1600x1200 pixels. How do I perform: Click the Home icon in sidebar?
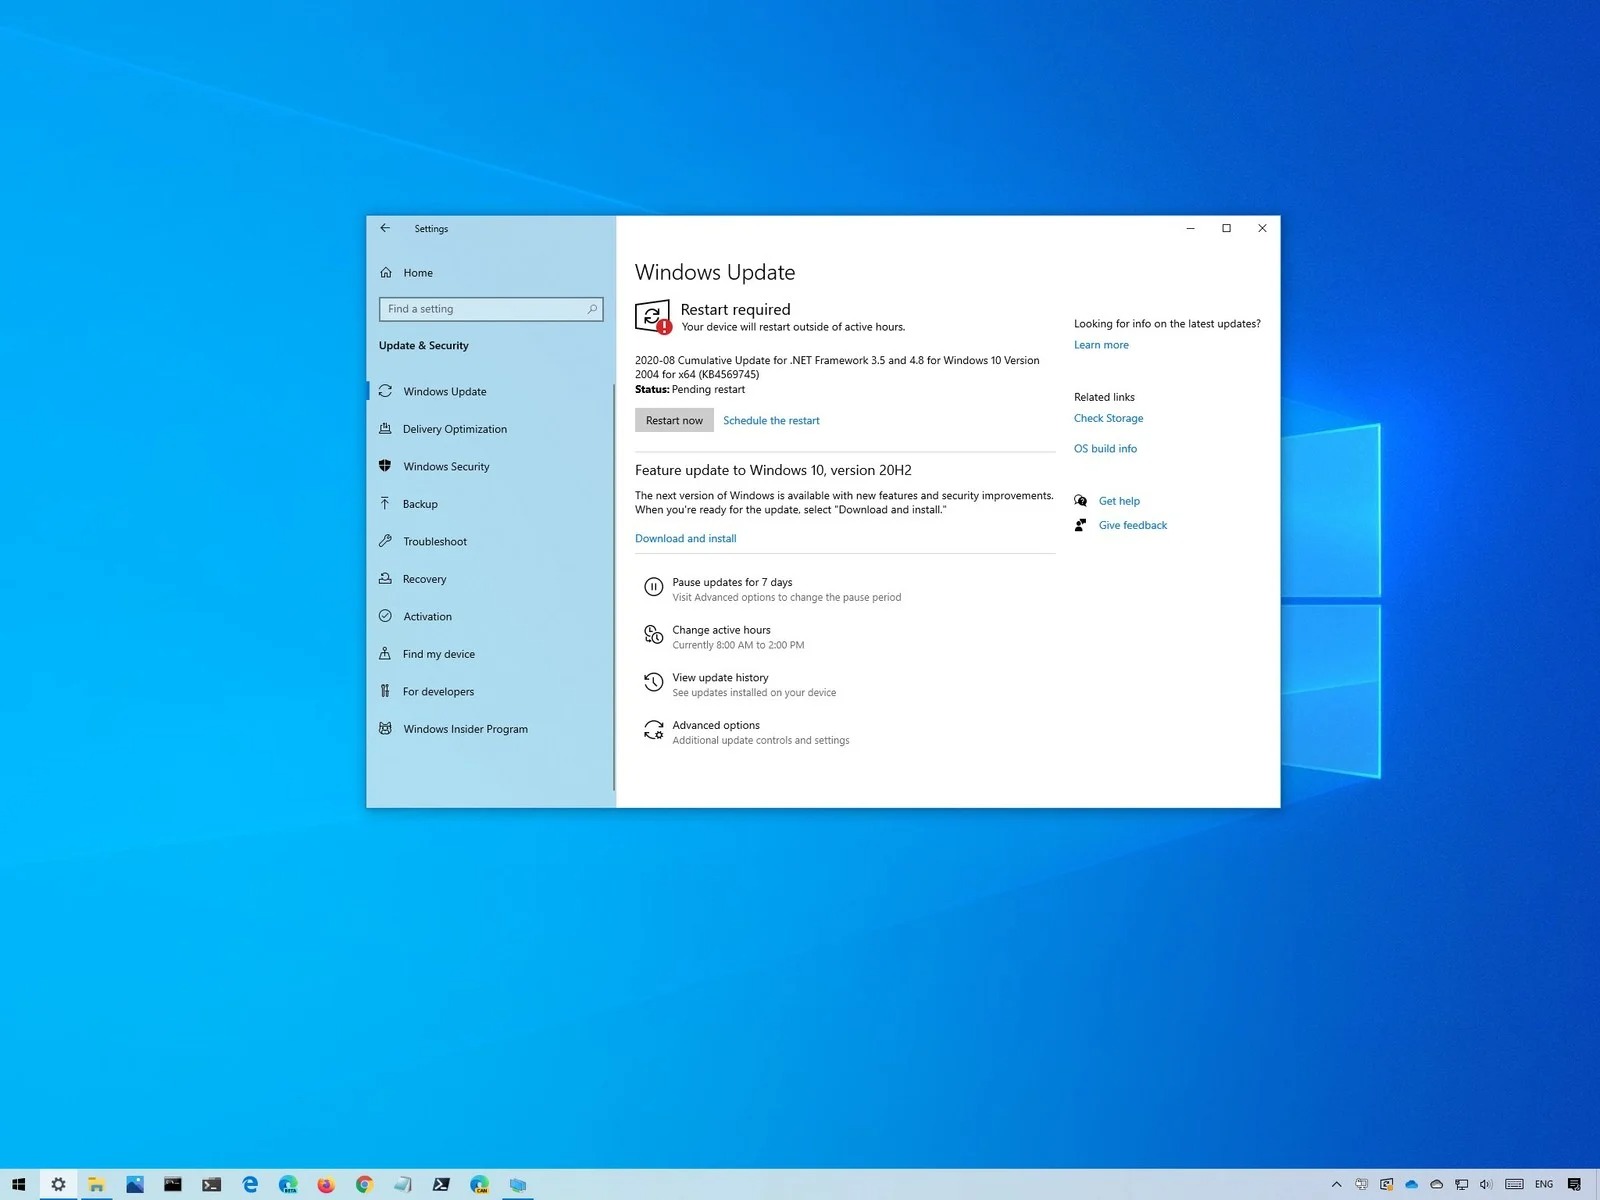tap(386, 273)
